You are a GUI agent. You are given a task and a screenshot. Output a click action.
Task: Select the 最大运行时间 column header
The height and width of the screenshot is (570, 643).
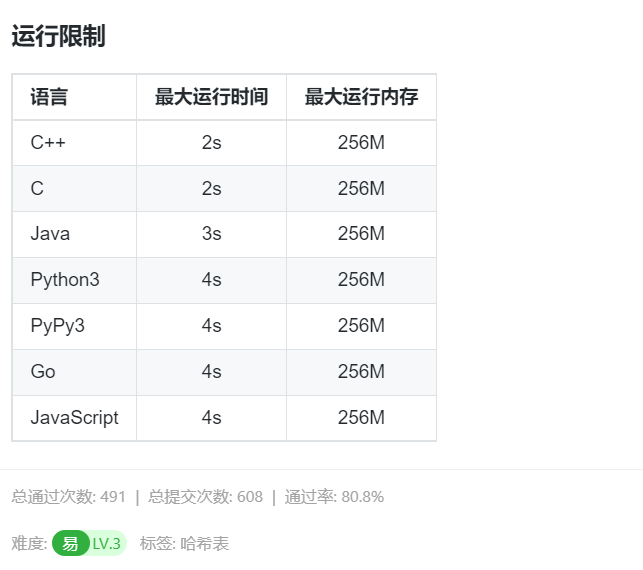(211, 97)
